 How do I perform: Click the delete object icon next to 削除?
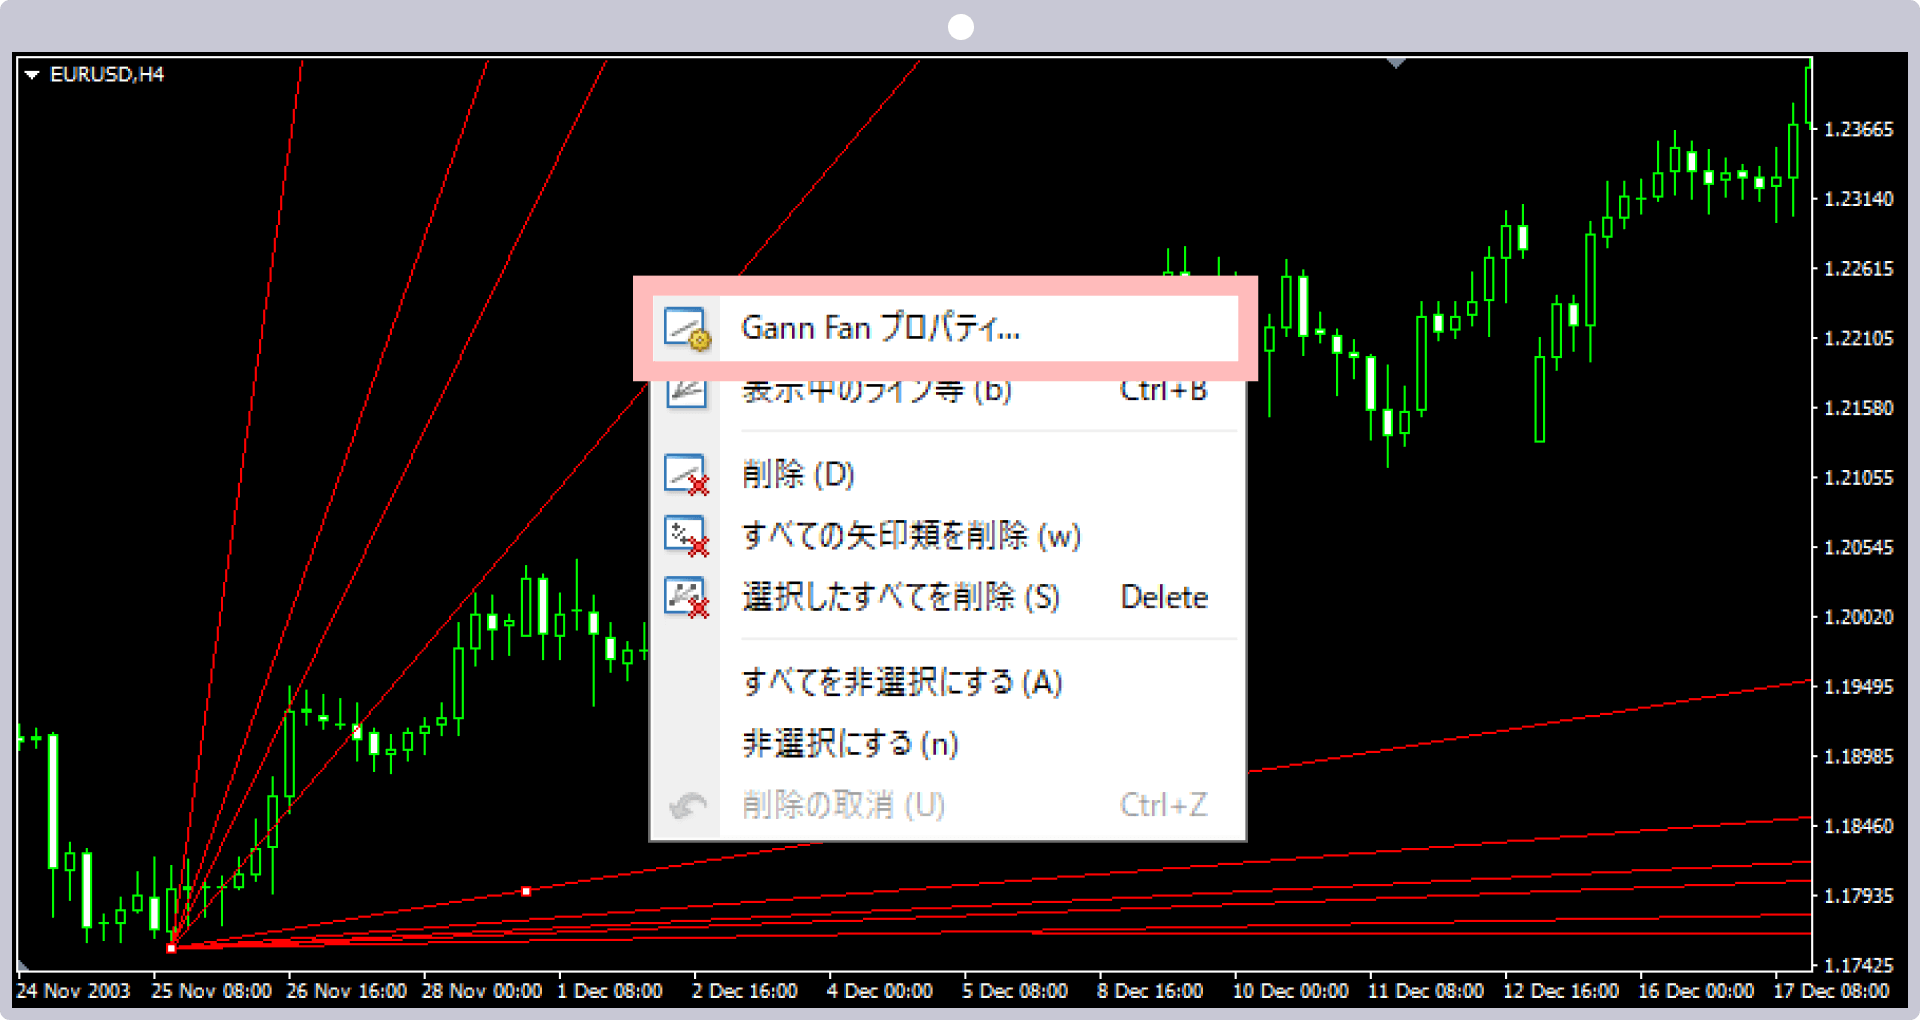tap(685, 473)
